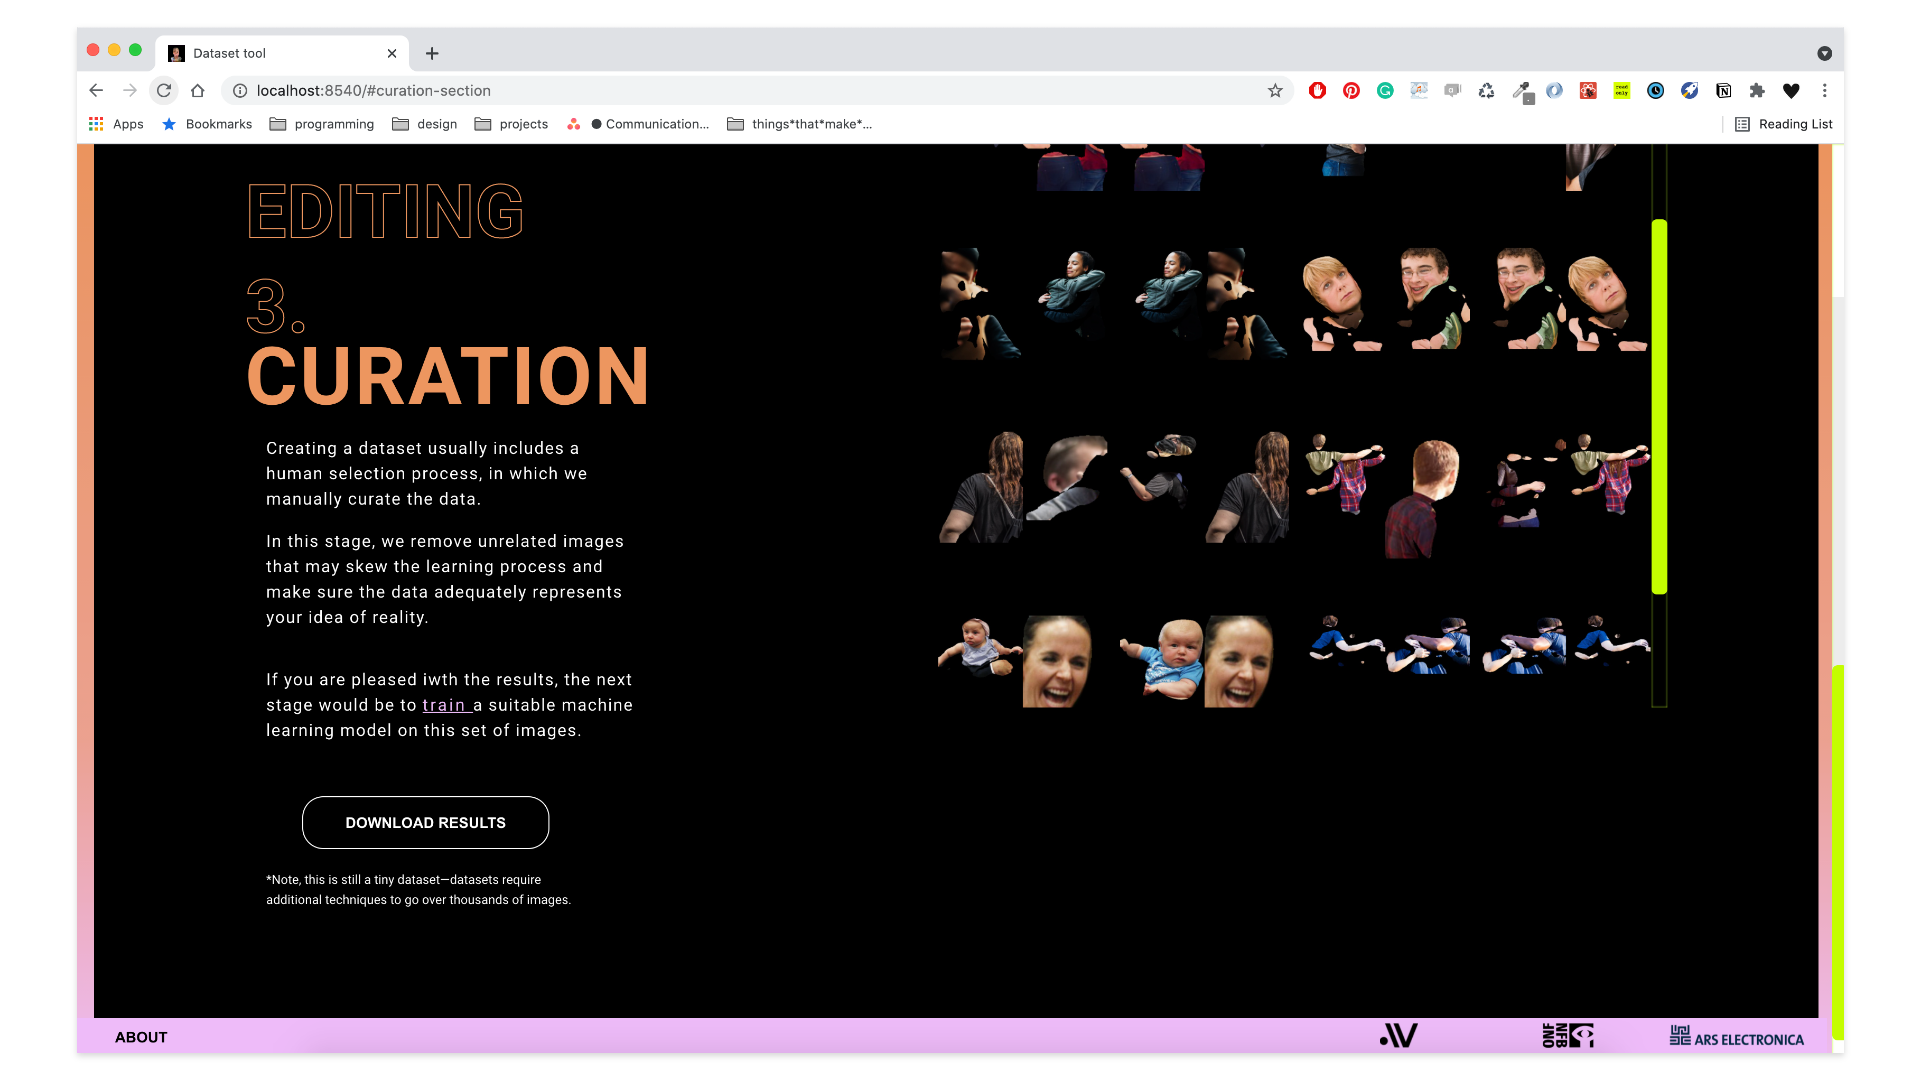Open the clock timer extension
Viewport: 1920px width, 1080px height.
click(1655, 90)
